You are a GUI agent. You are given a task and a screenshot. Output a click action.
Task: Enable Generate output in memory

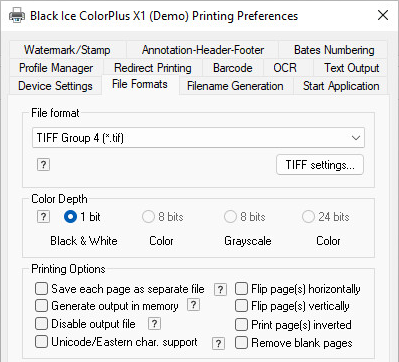41,306
